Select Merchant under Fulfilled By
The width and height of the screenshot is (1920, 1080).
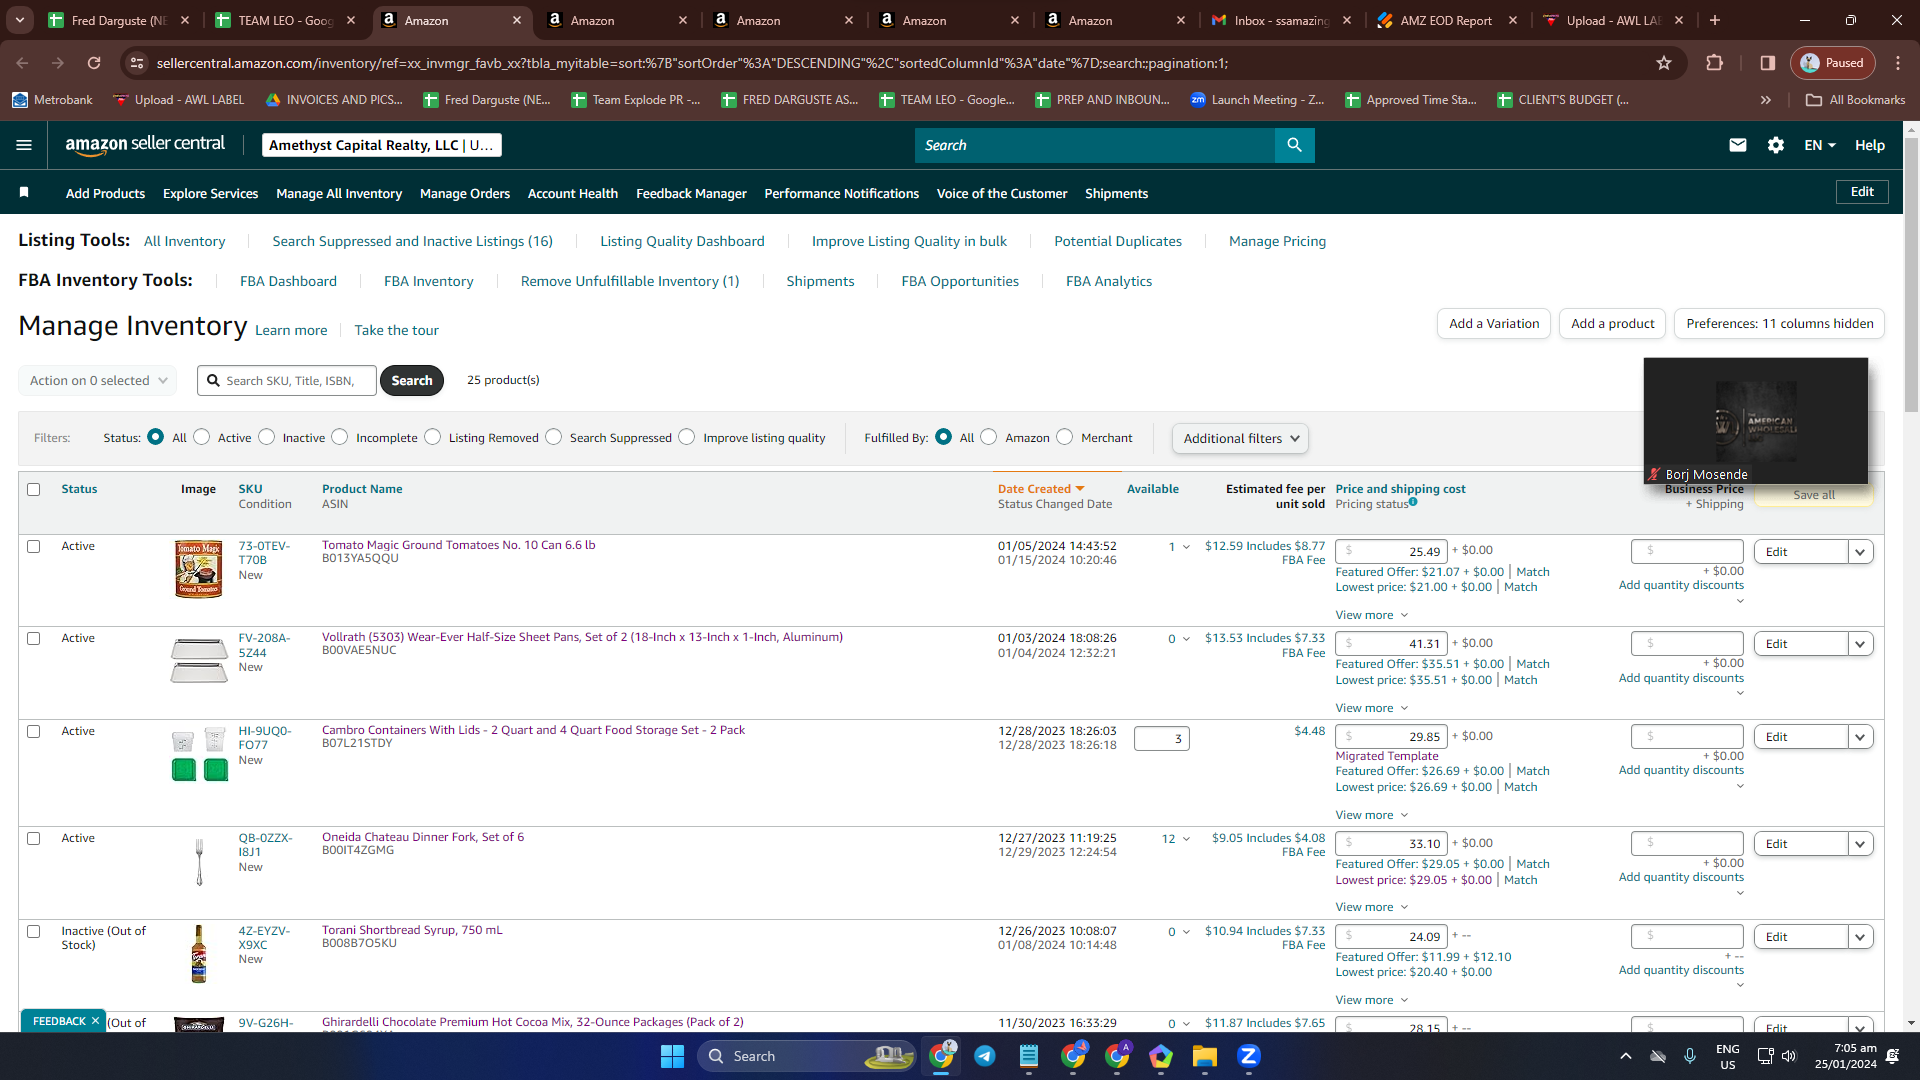1065,437
